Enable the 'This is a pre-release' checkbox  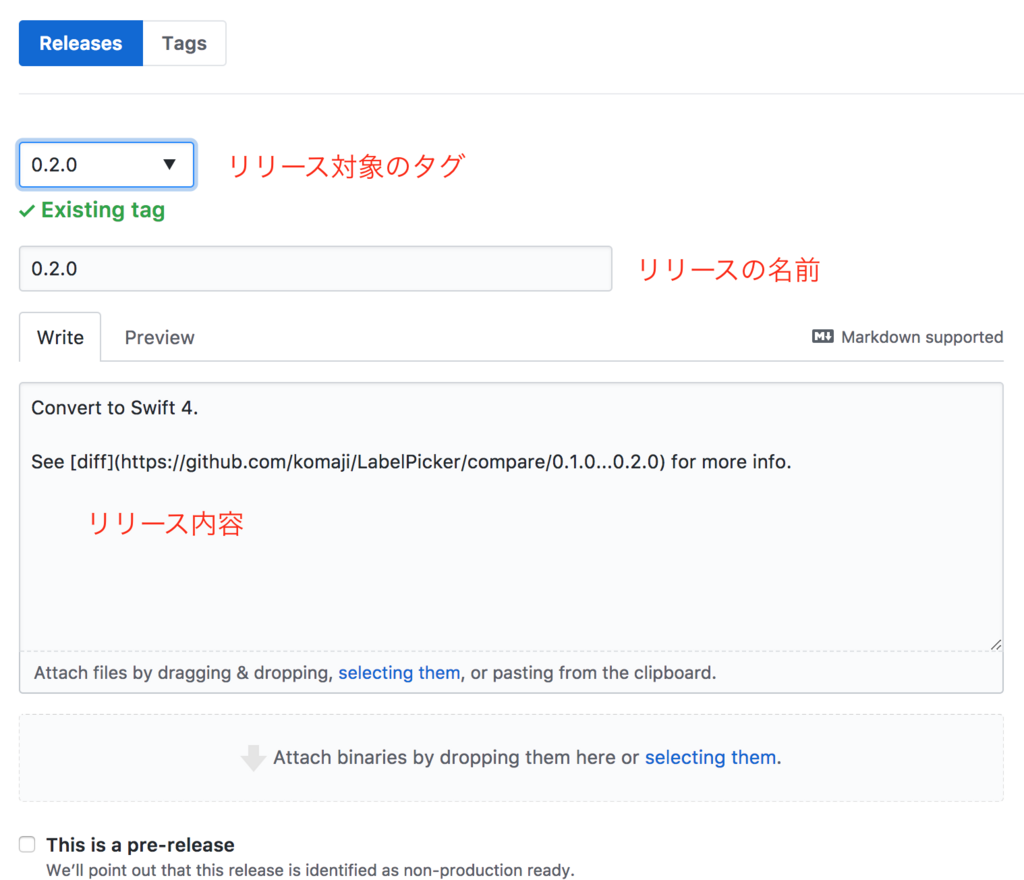[x=27, y=844]
